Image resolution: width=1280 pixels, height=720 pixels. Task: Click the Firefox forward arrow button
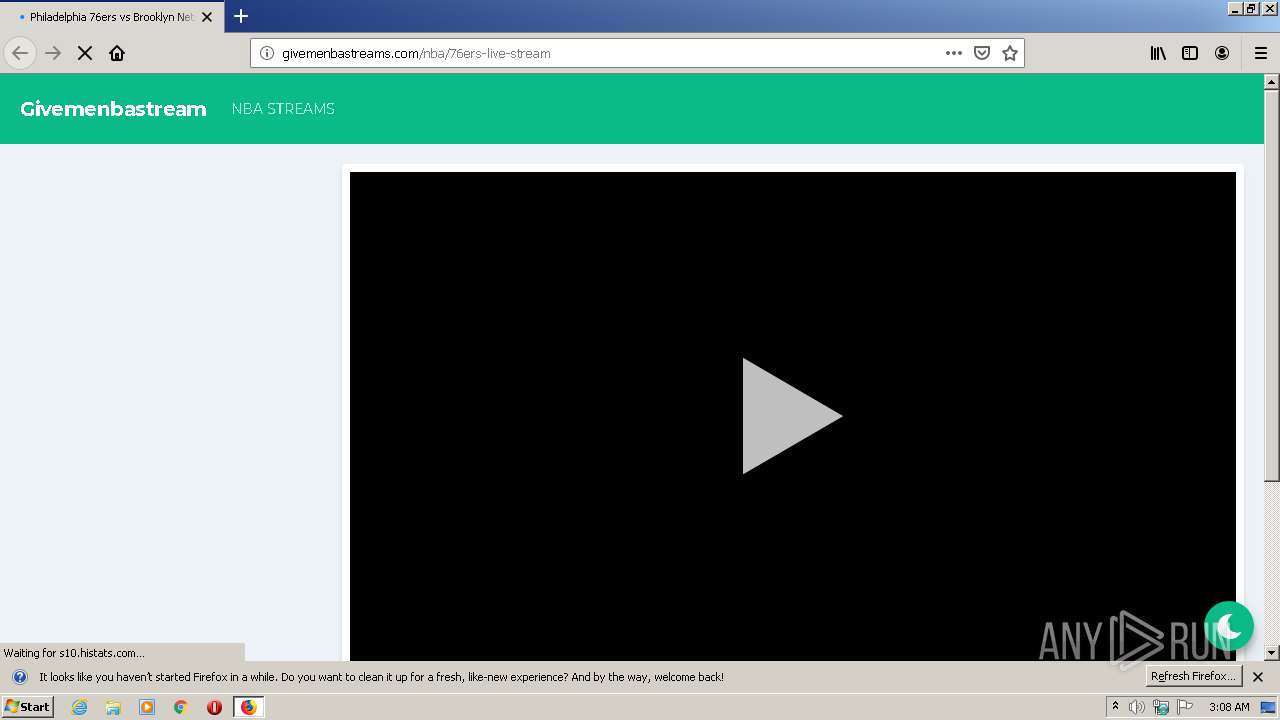(x=53, y=53)
